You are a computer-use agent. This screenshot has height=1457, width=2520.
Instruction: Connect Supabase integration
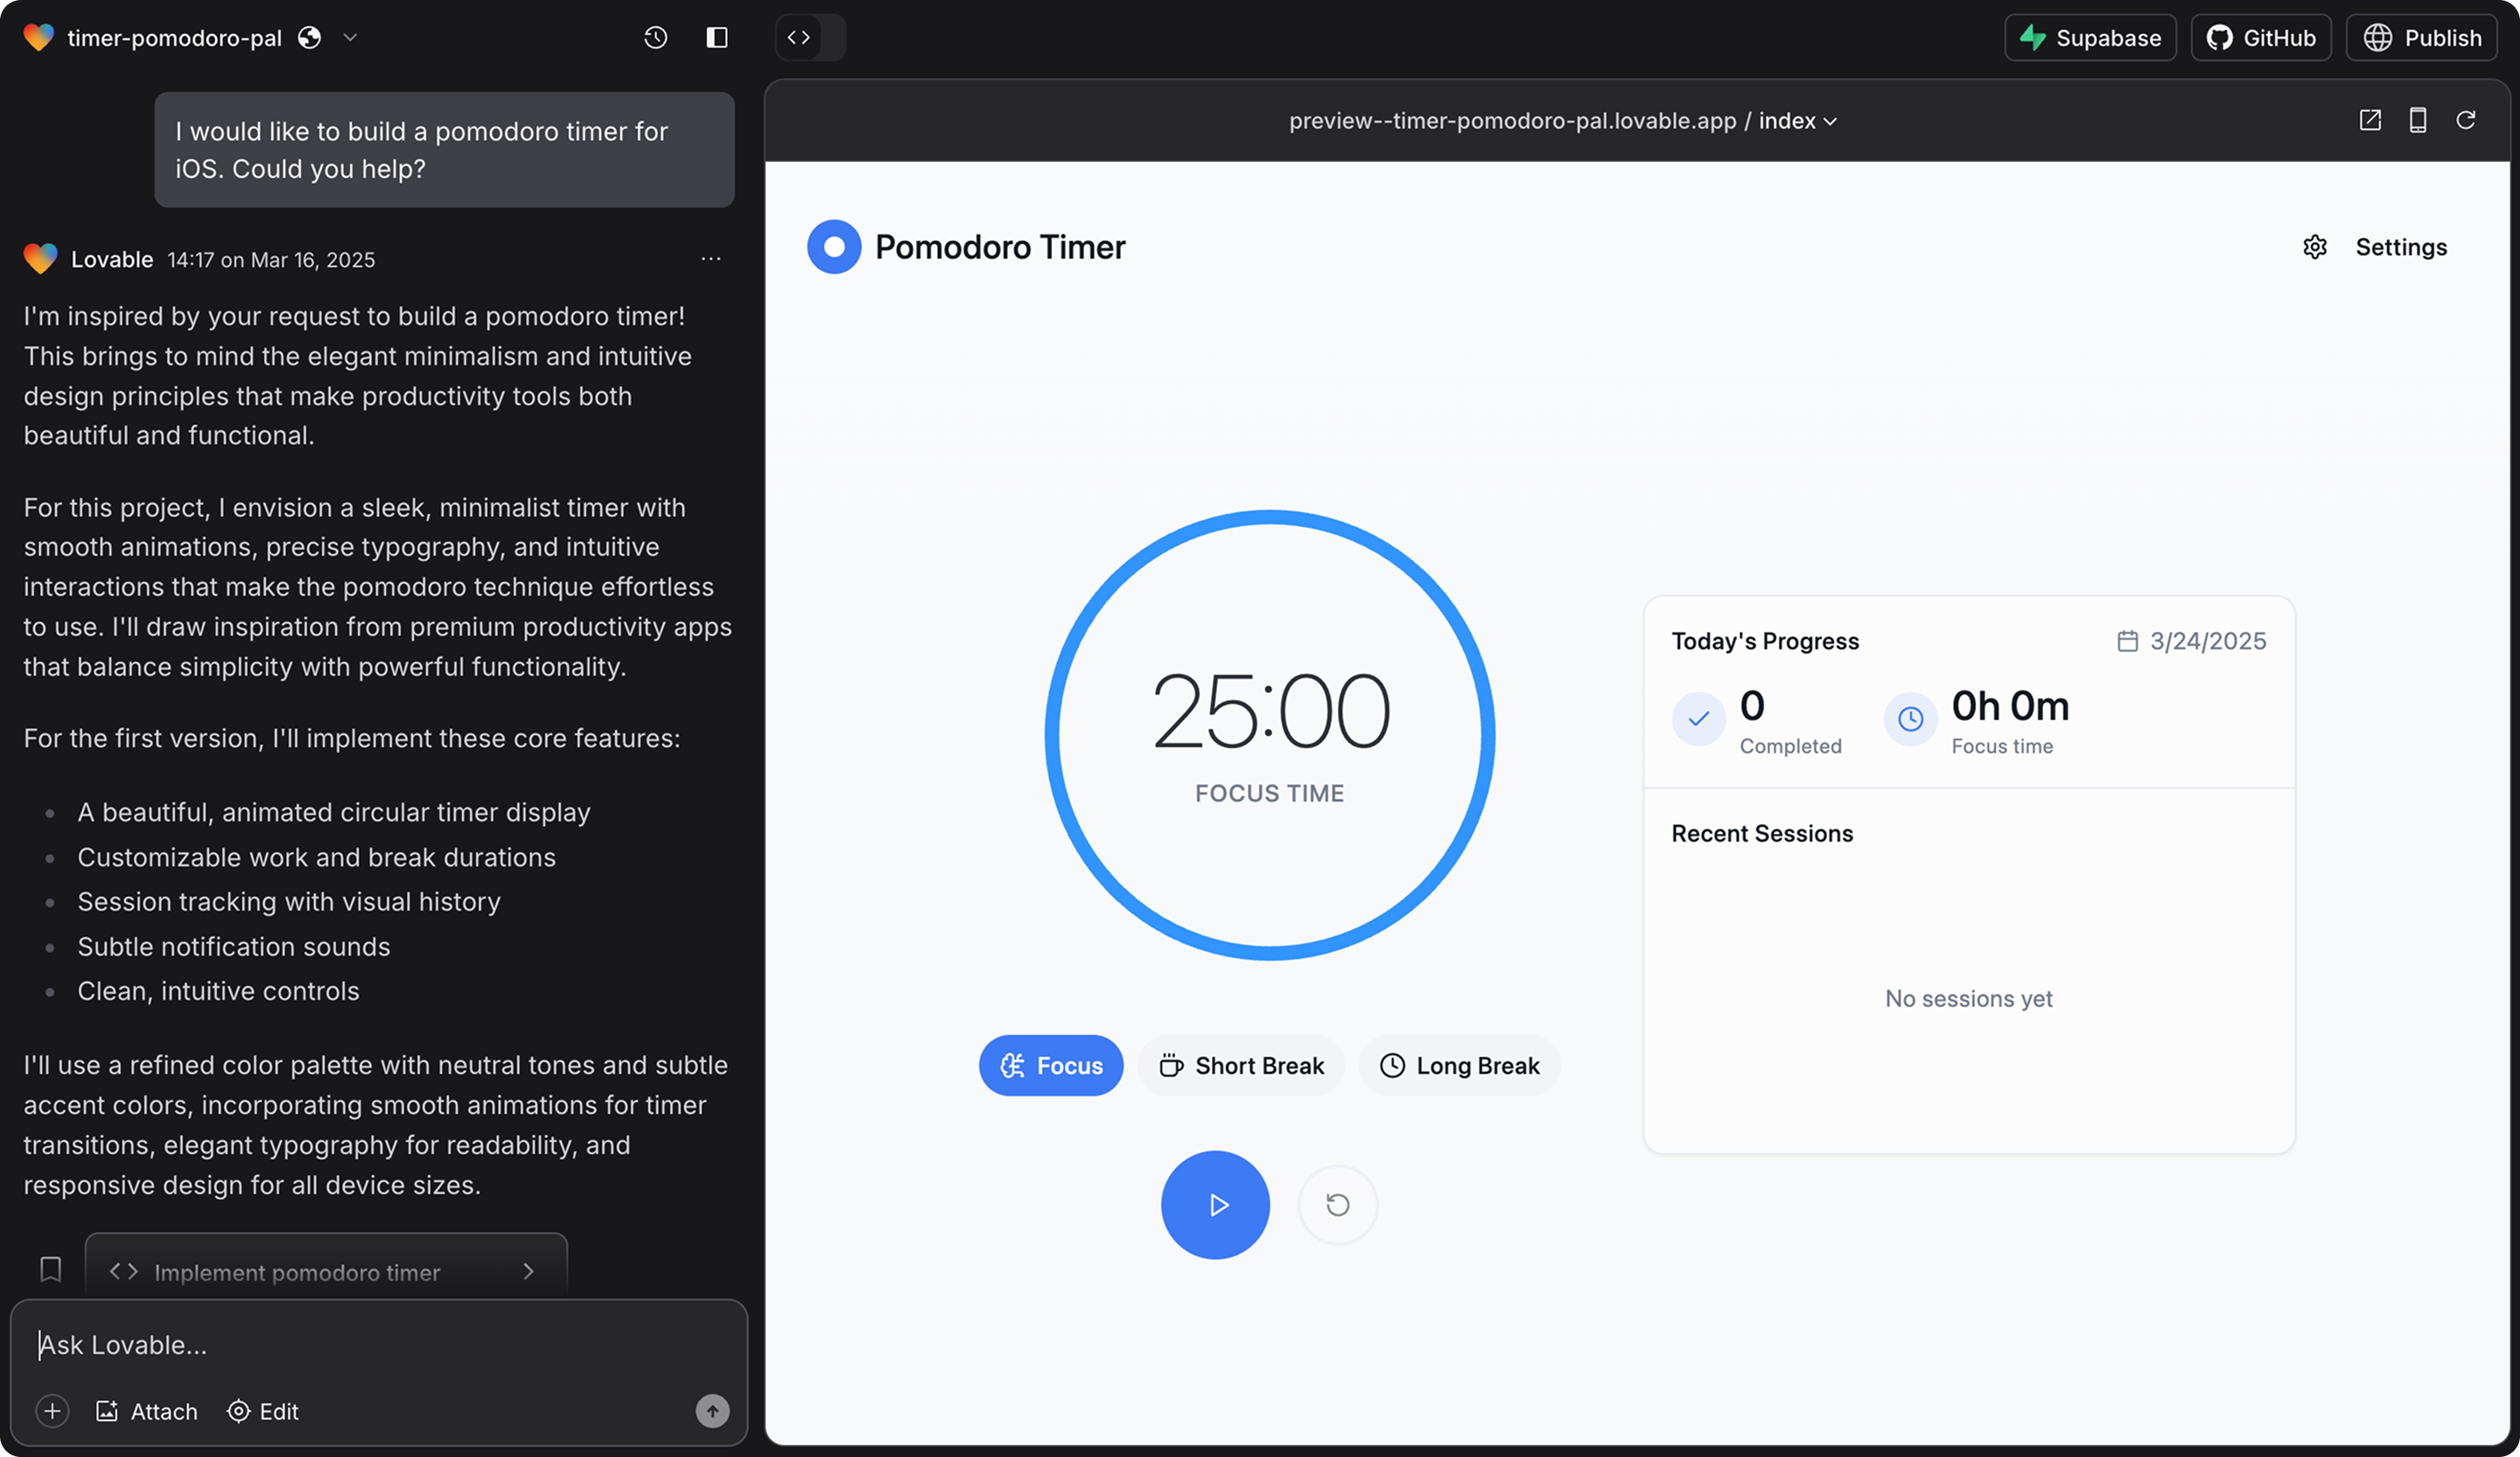pyautogui.click(x=2090, y=38)
